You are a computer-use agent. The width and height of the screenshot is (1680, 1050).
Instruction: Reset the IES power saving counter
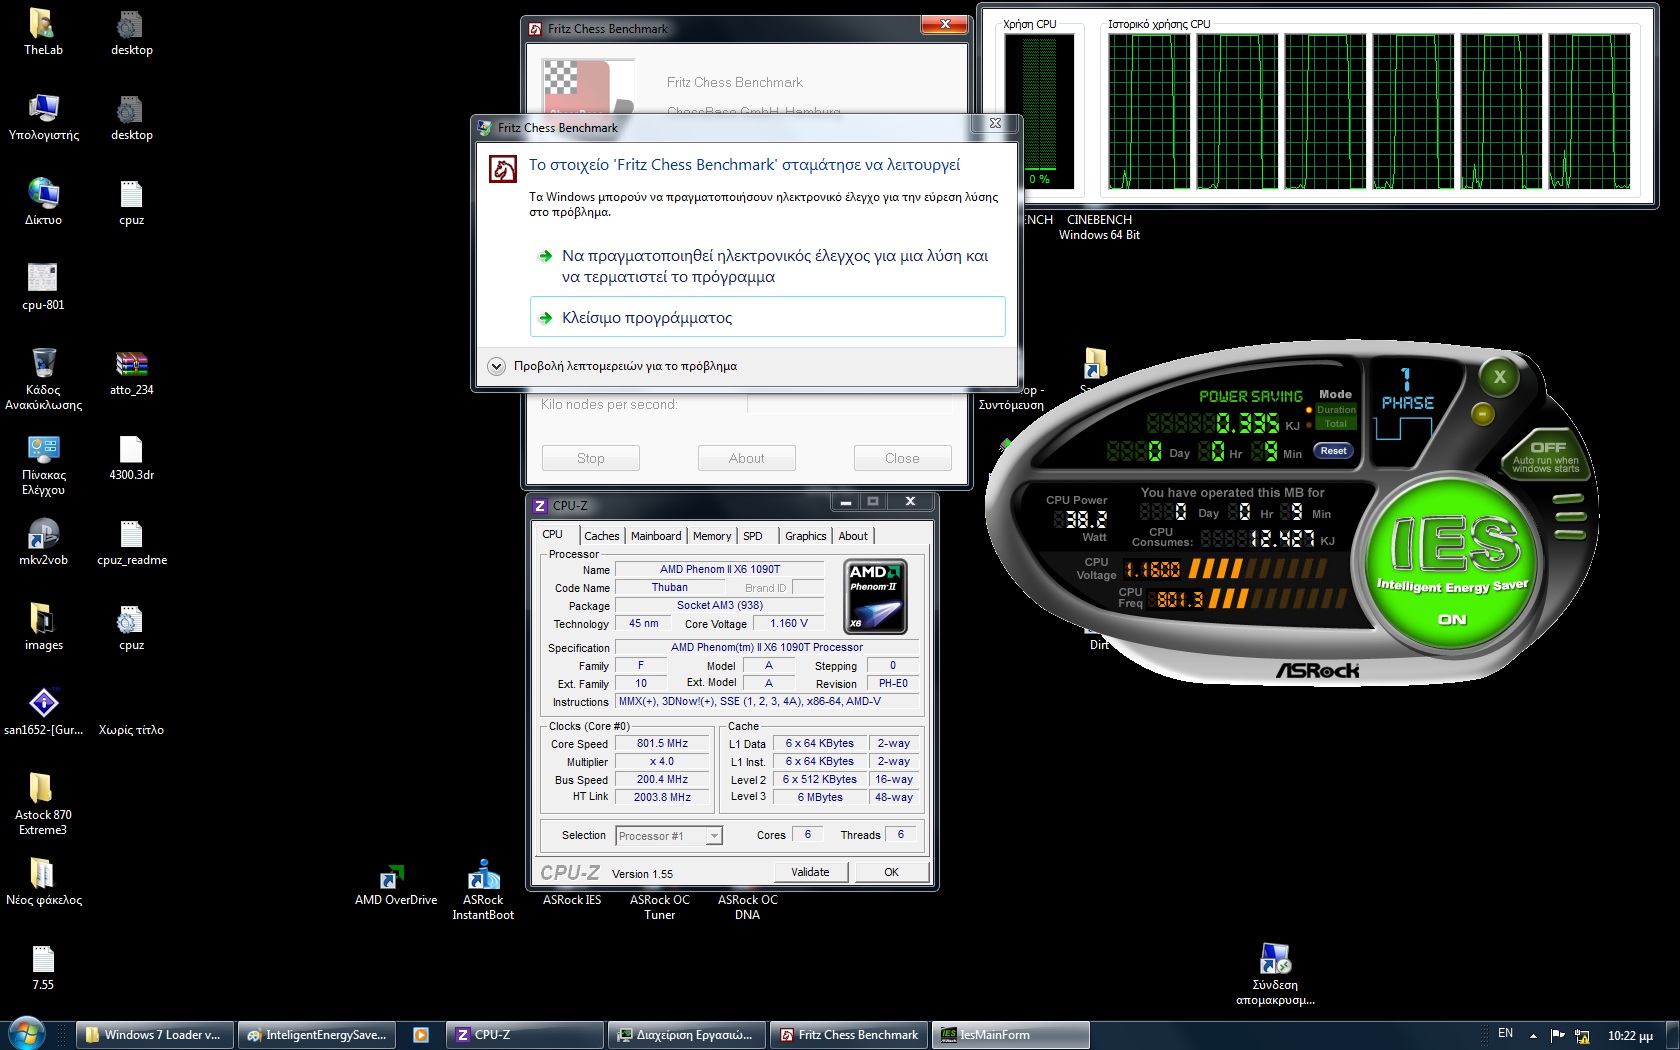click(1333, 451)
